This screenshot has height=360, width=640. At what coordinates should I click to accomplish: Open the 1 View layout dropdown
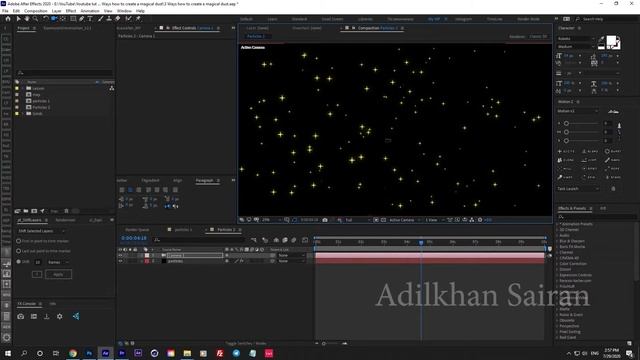(x=434, y=220)
